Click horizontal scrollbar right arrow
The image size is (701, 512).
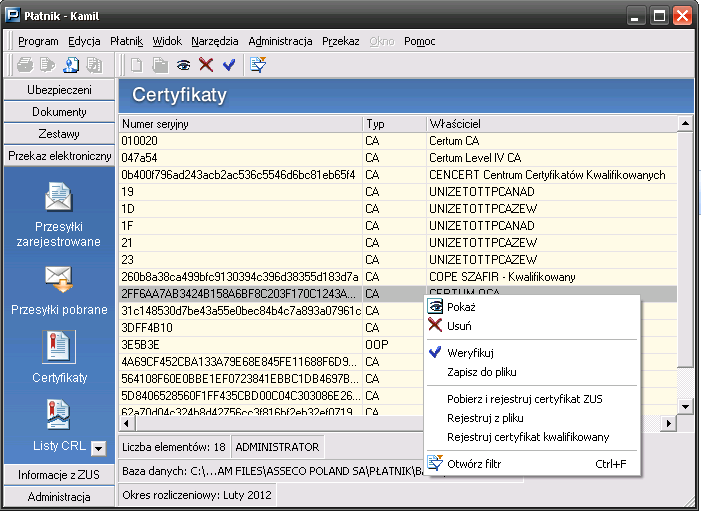668,423
